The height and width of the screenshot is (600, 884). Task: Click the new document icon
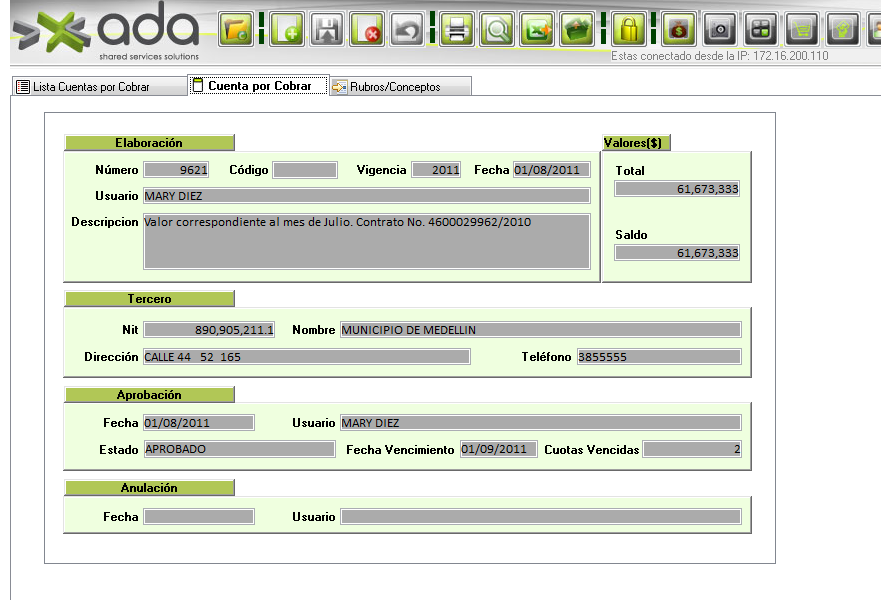288,29
